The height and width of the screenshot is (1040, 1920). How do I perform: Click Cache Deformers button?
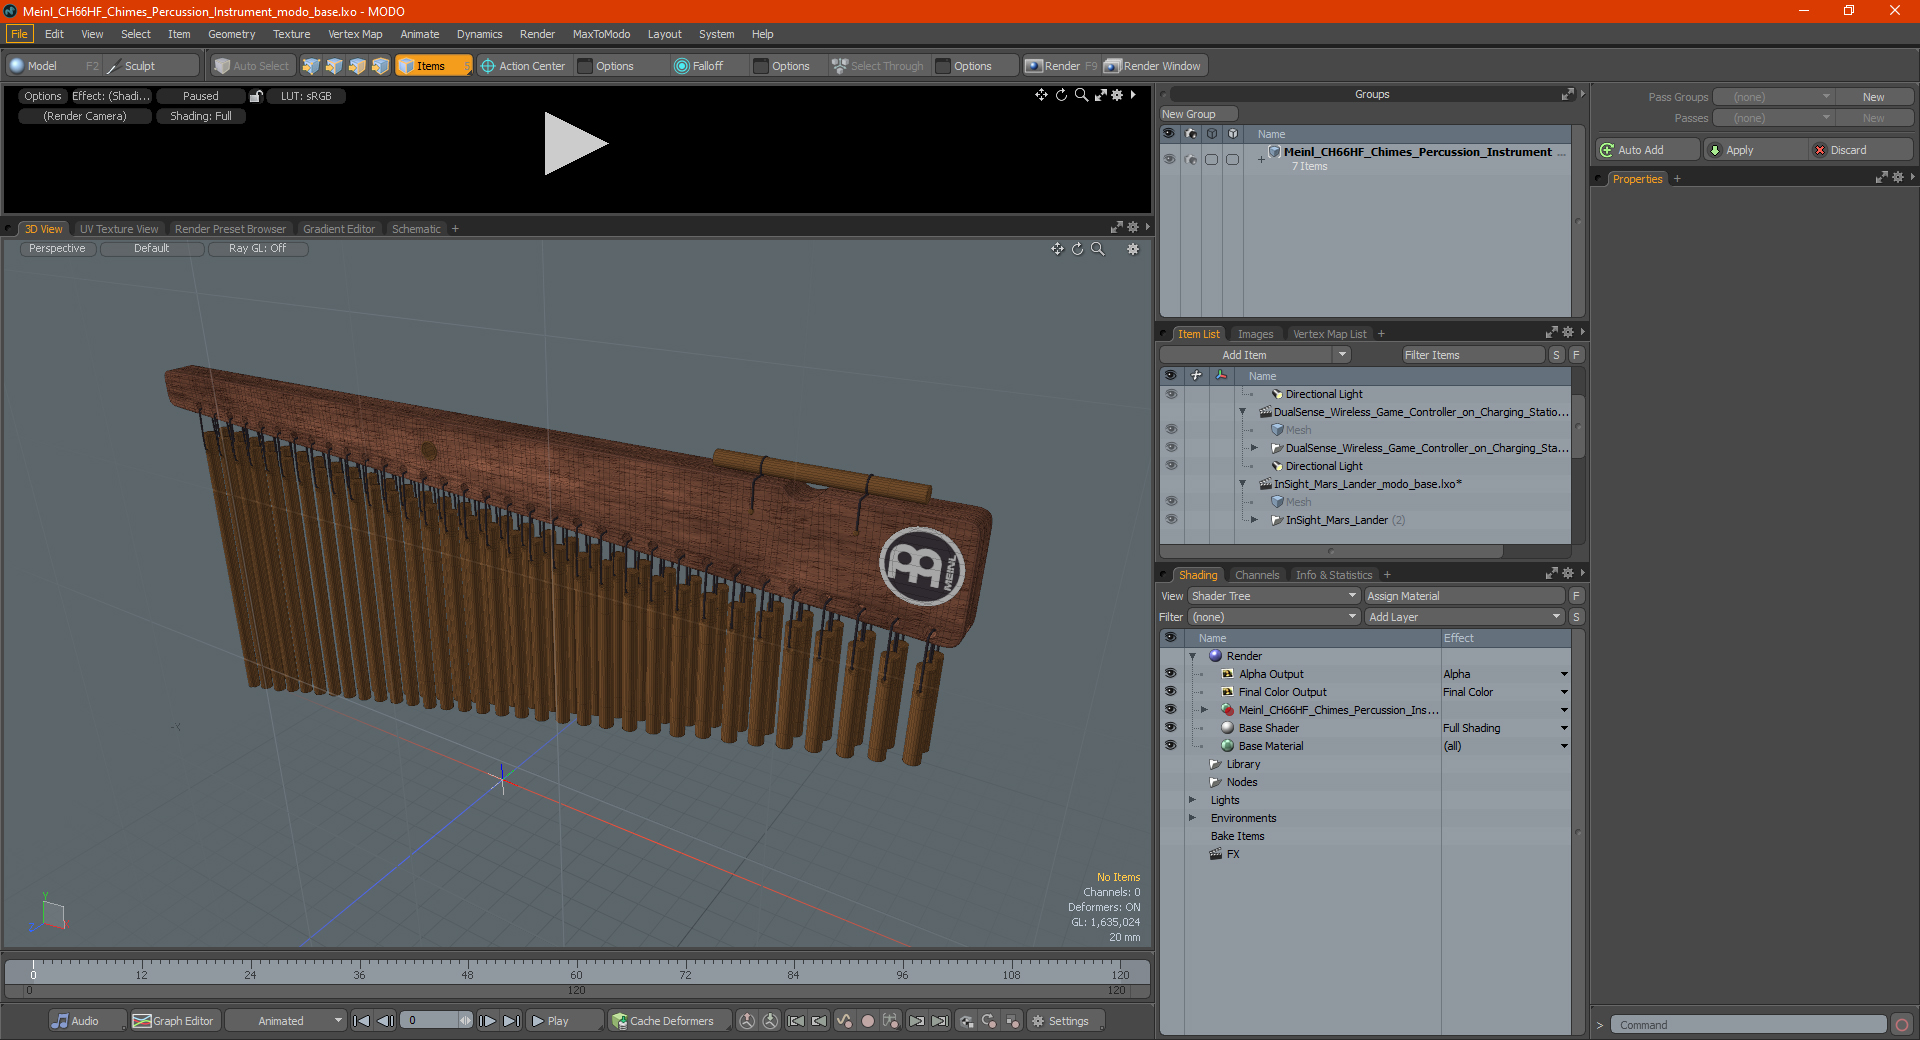[x=668, y=1021]
